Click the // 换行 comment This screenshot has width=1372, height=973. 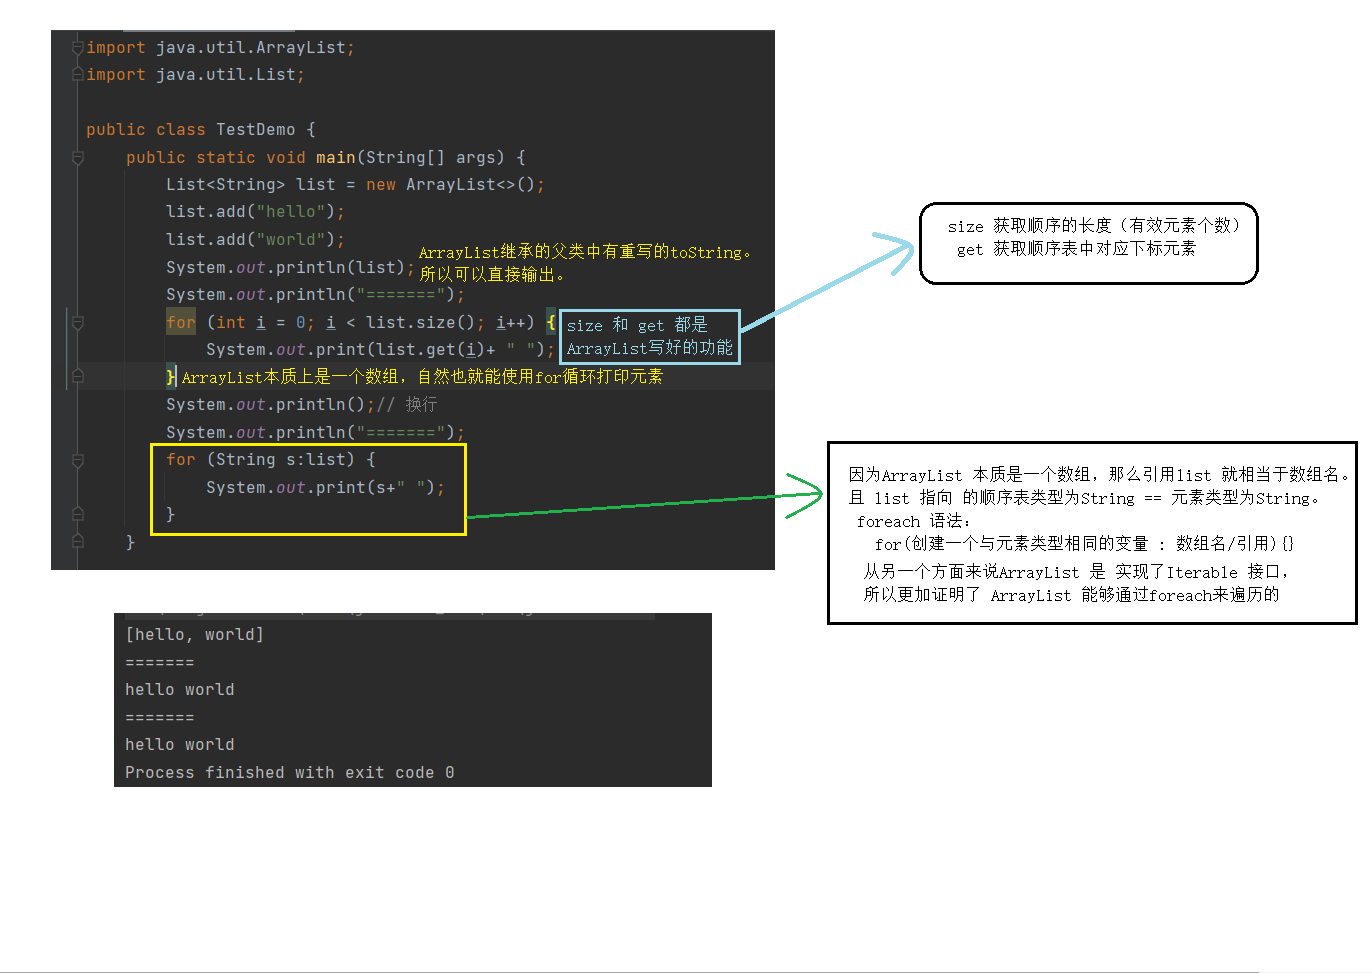click(x=406, y=405)
